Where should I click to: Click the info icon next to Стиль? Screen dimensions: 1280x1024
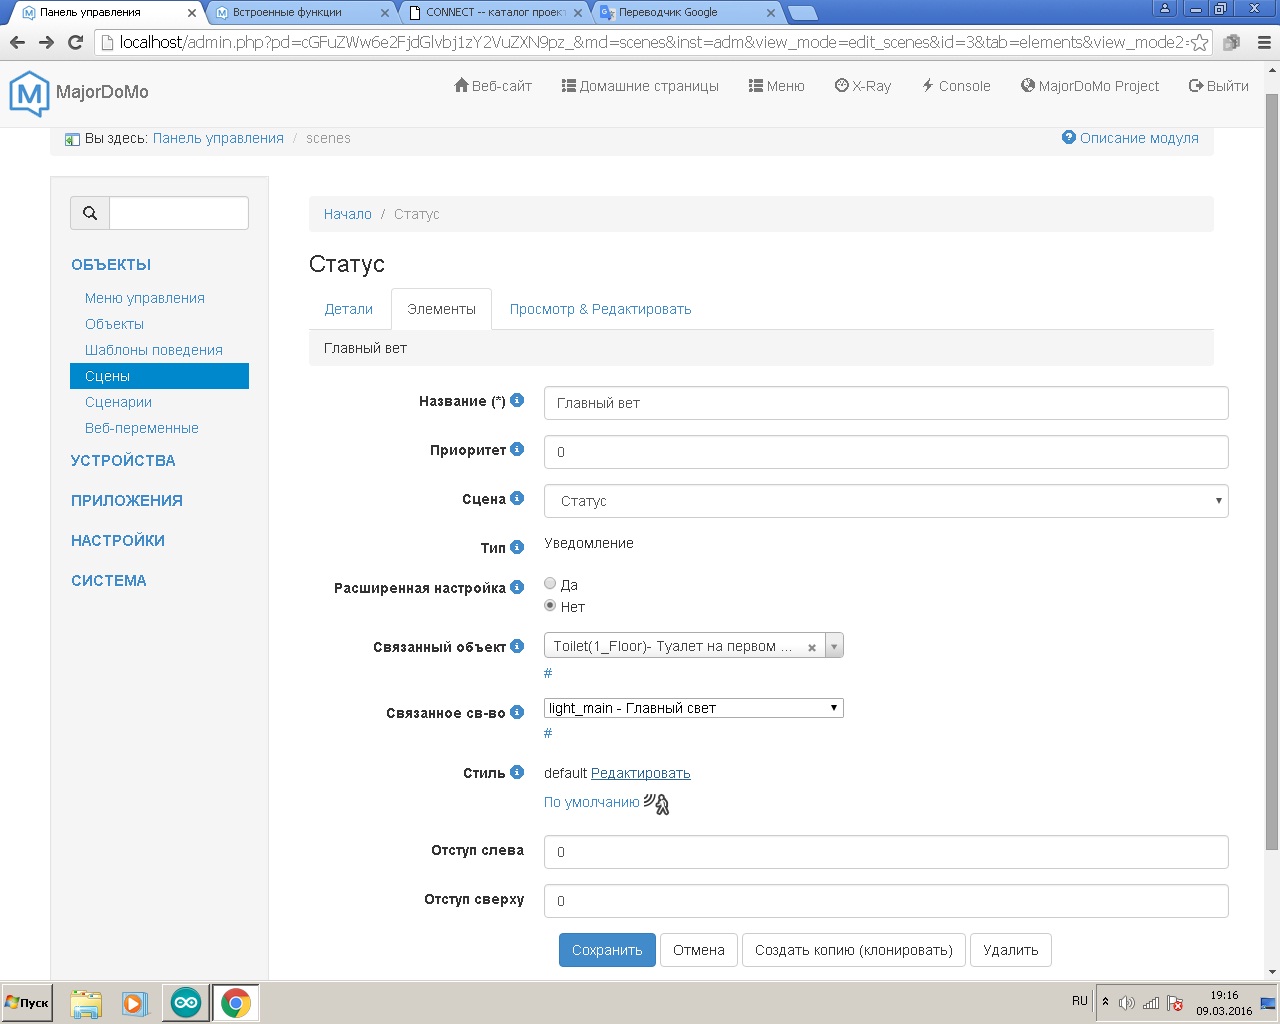(517, 772)
